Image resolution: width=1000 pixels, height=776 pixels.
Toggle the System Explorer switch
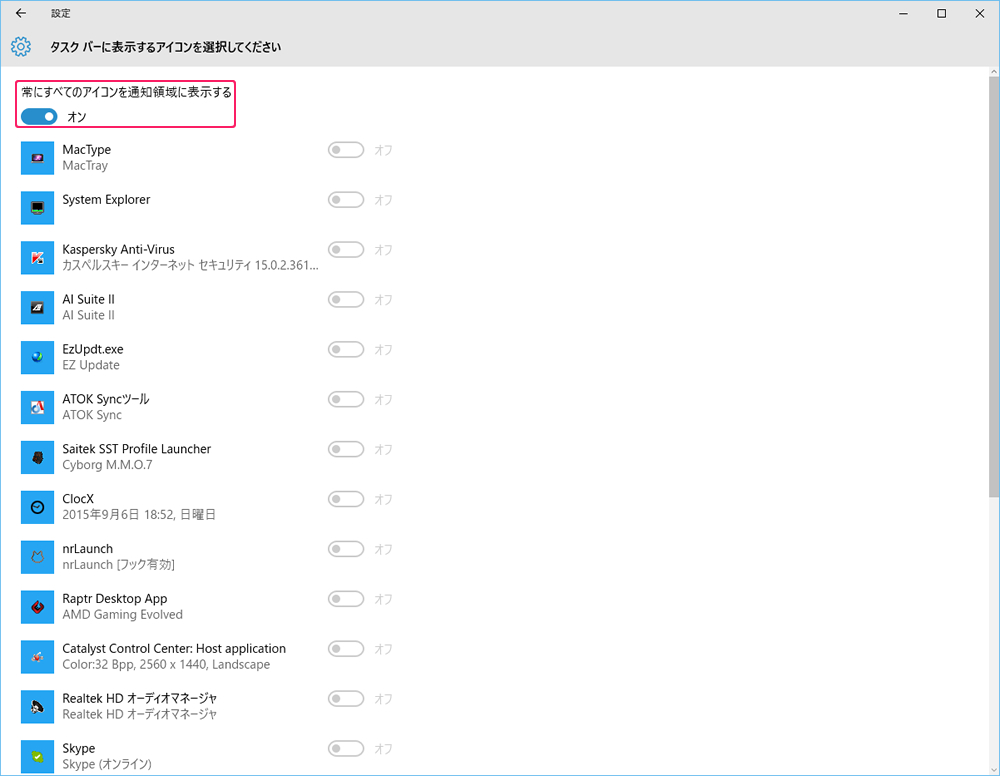point(346,200)
